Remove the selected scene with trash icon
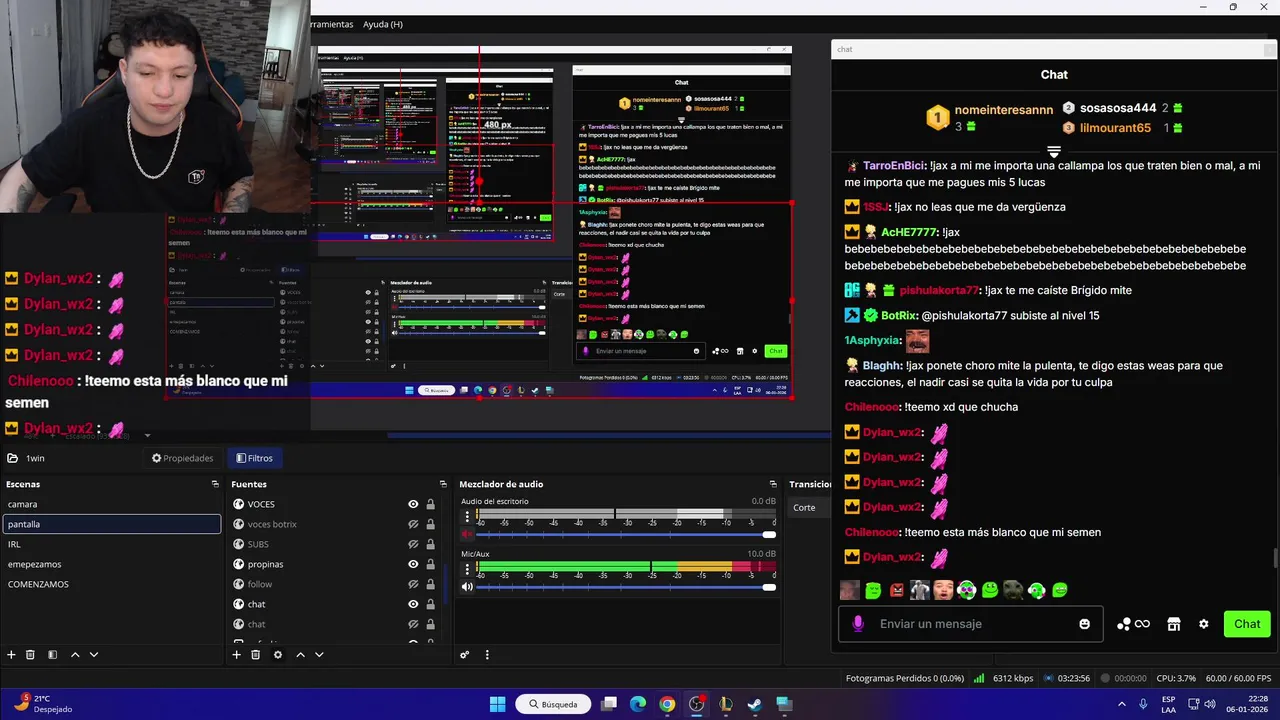Viewport: 1280px width, 720px height. click(x=30, y=655)
